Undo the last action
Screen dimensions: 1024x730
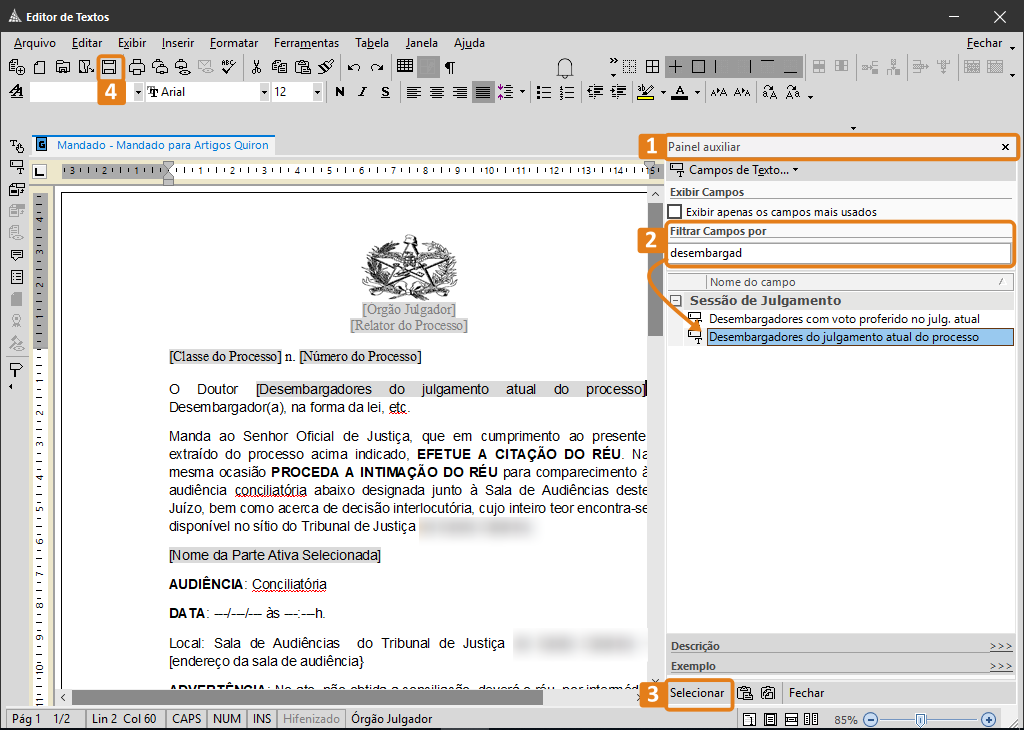354,67
